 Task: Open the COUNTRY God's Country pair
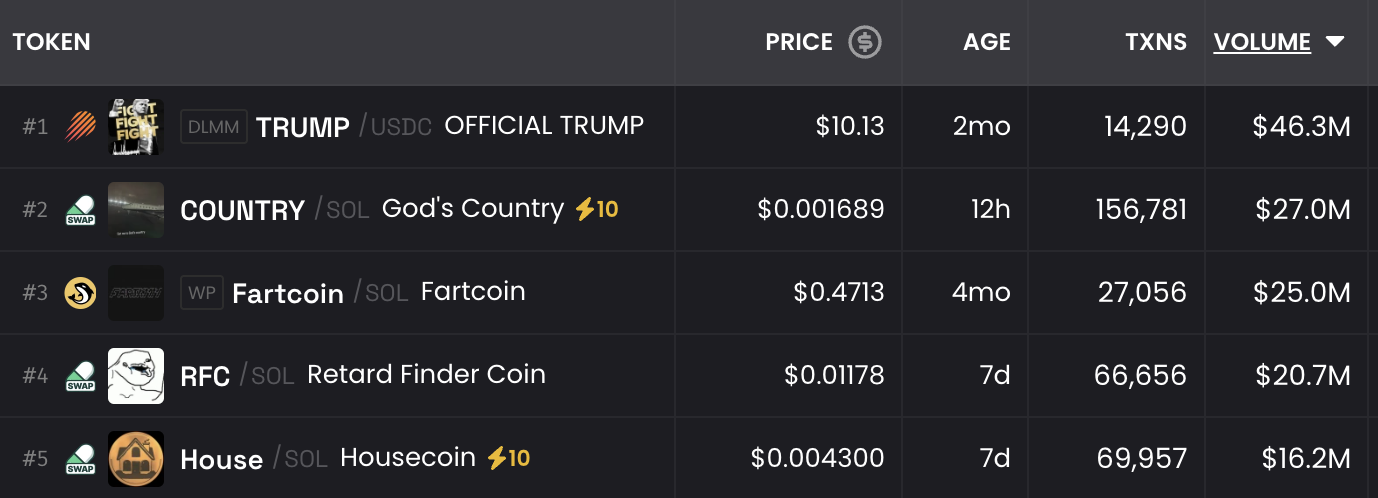pos(242,210)
